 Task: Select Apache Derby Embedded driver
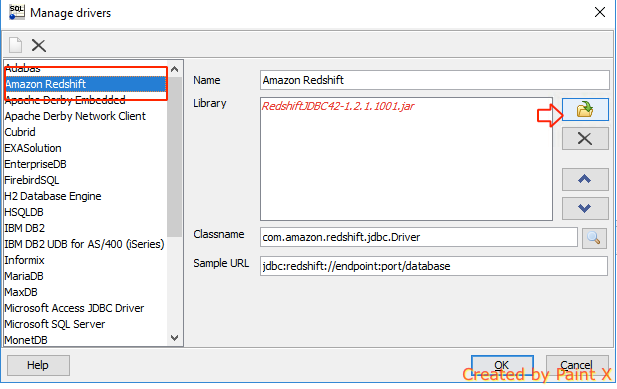[x=85, y=100]
